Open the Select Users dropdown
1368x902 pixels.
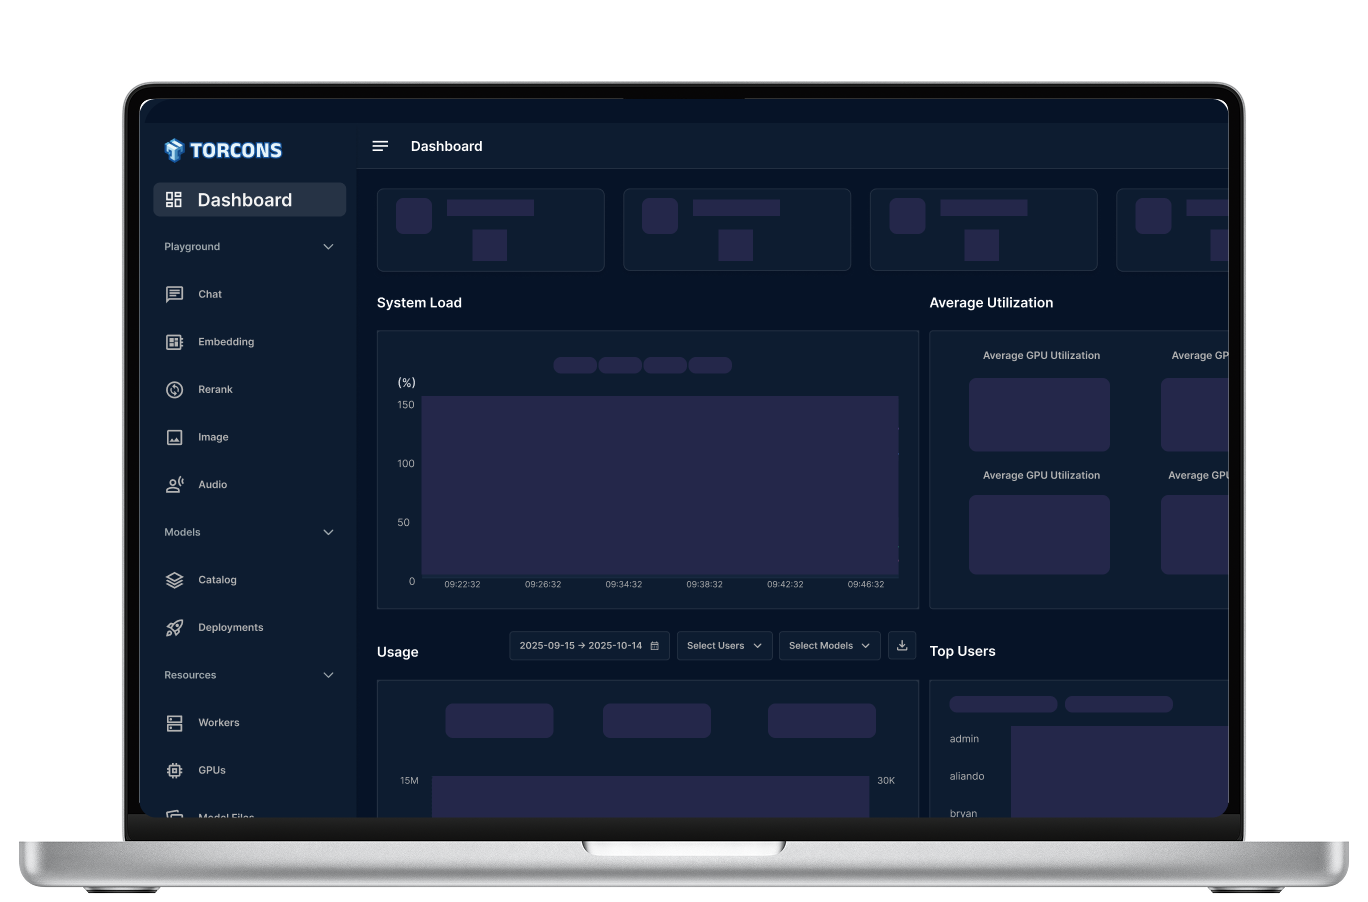click(x=724, y=645)
